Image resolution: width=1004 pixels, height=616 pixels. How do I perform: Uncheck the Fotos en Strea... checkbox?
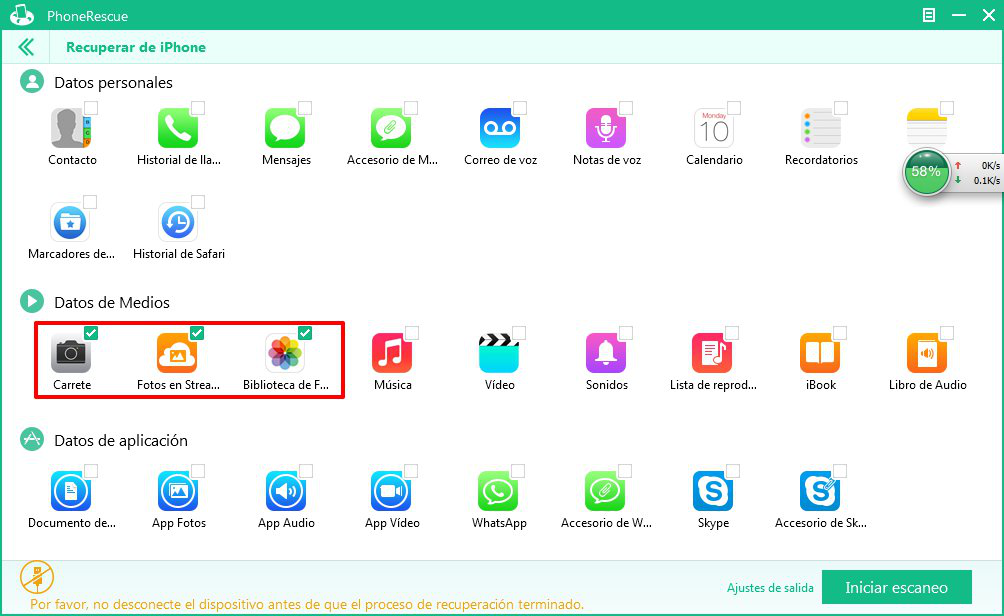click(197, 332)
